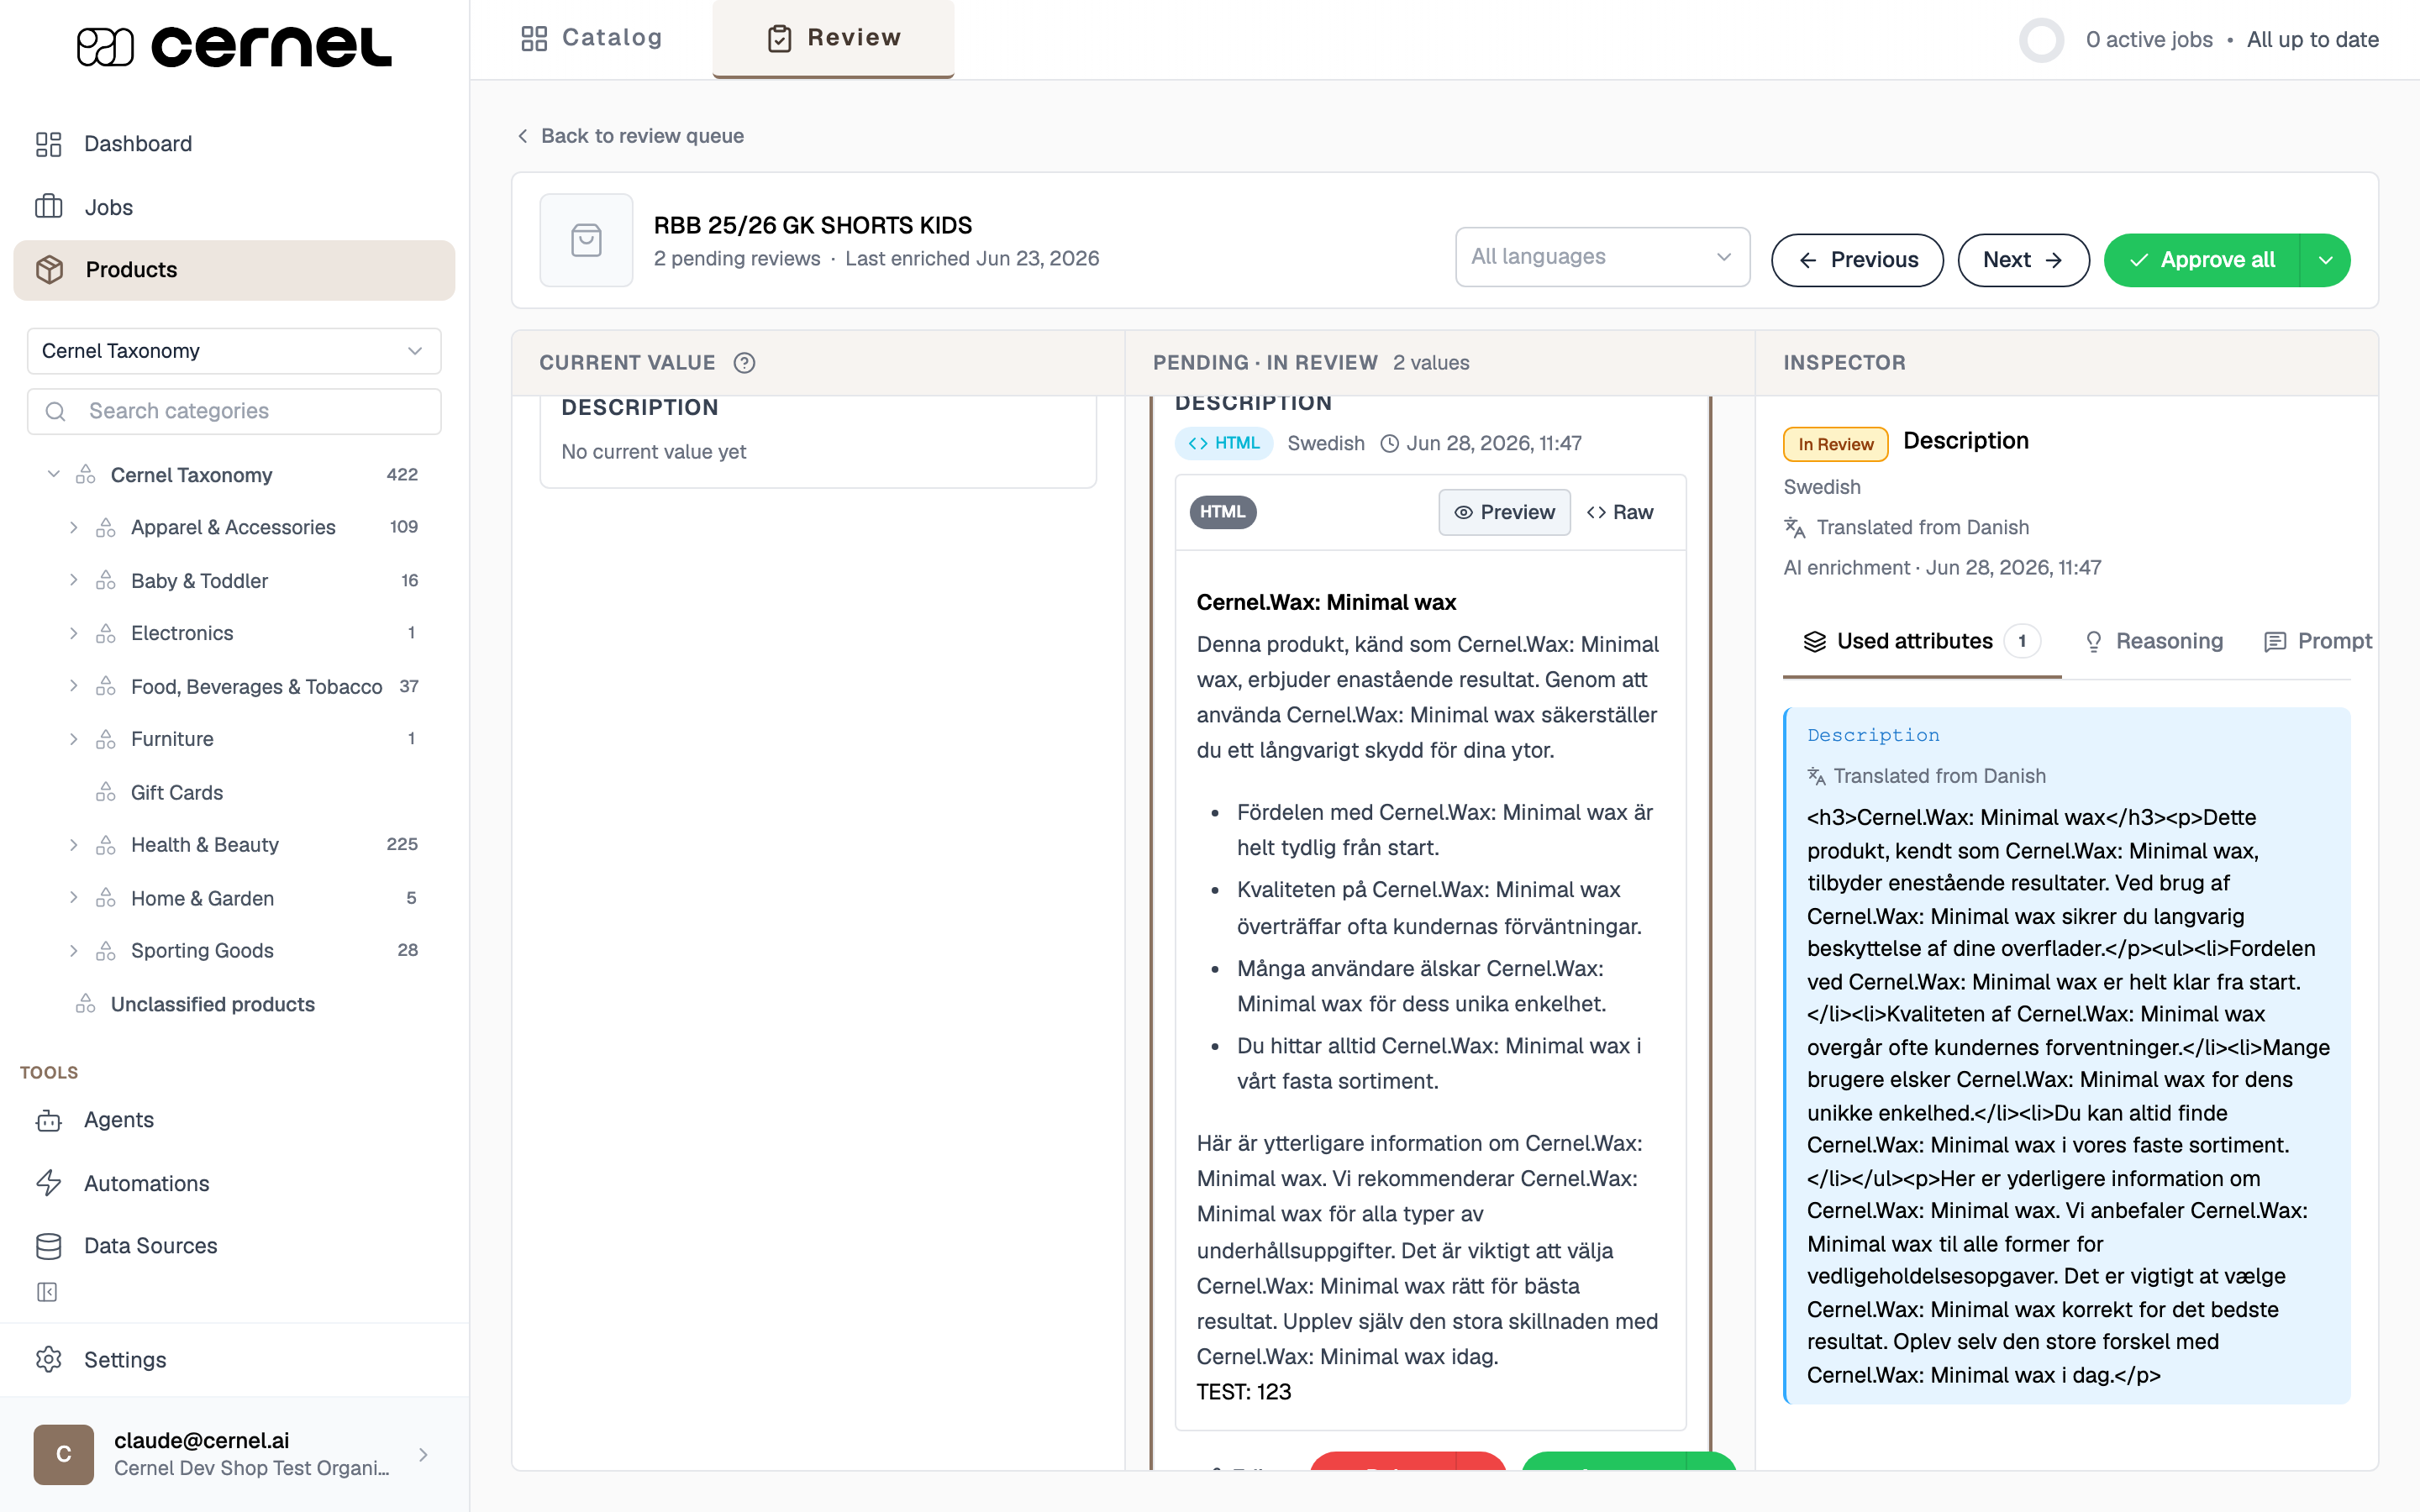Open the Prompt tab
This screenshot has height=1512, width=2420.
click(2318, 641)
